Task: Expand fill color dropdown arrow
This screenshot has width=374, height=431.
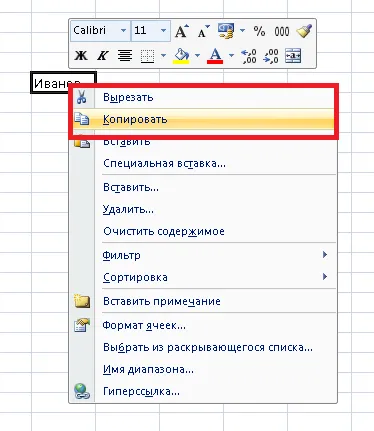Action: pyautogui.click(x=197, y=55)
